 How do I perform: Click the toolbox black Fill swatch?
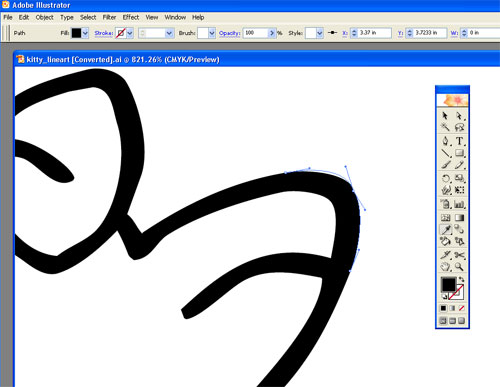pyautogui.click(x=448, y=284)
